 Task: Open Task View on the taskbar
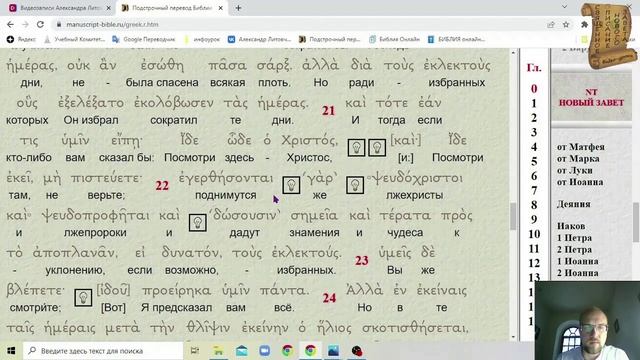point(195,351)
